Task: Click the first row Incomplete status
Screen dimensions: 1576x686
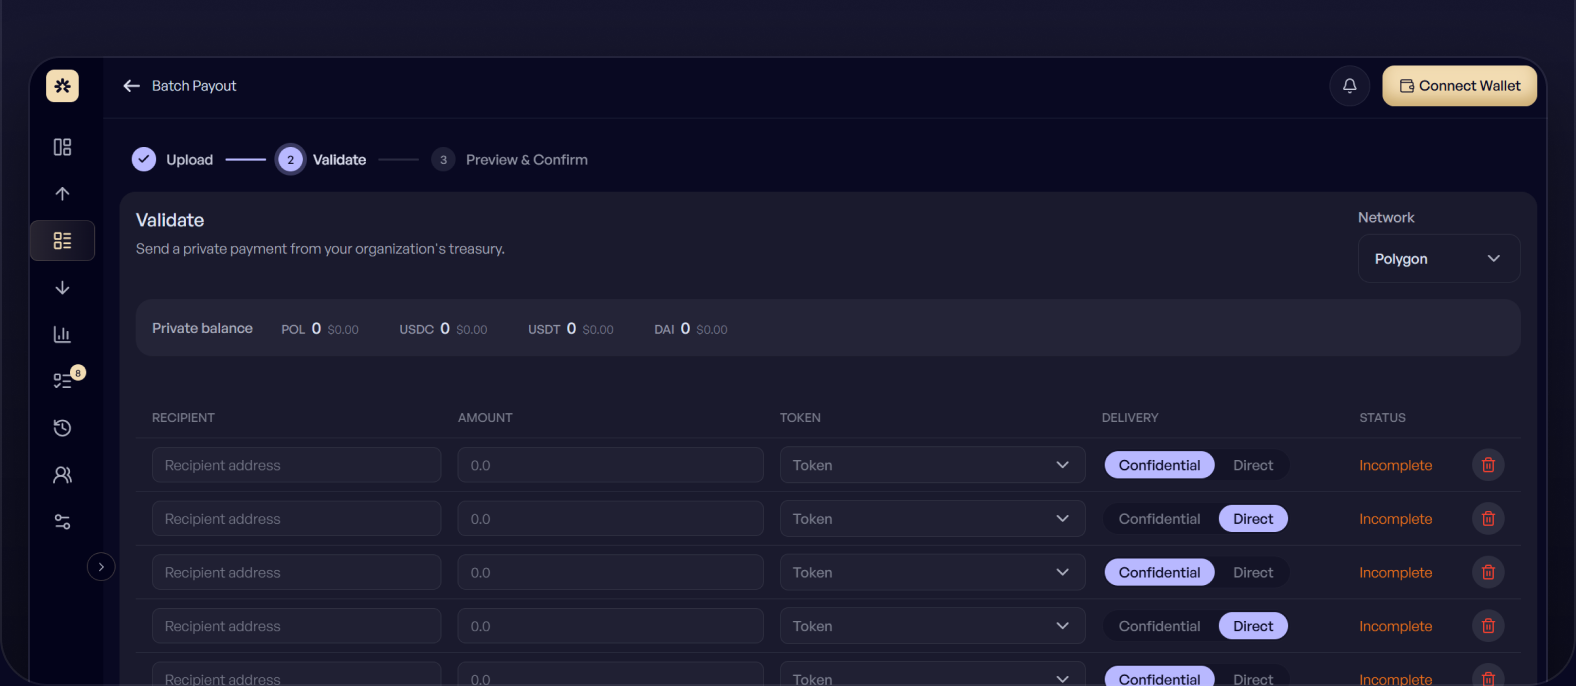Action: point(1395,465)
